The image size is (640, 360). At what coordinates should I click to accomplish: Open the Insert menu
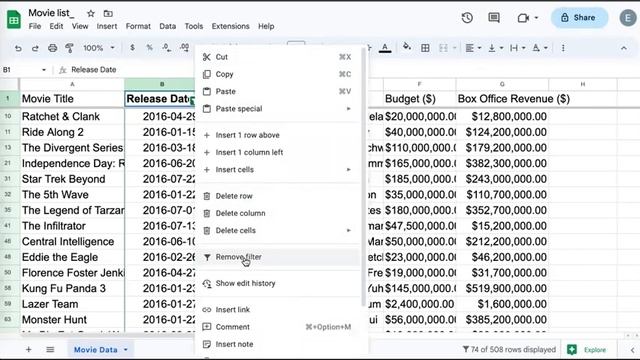(107, 26)
